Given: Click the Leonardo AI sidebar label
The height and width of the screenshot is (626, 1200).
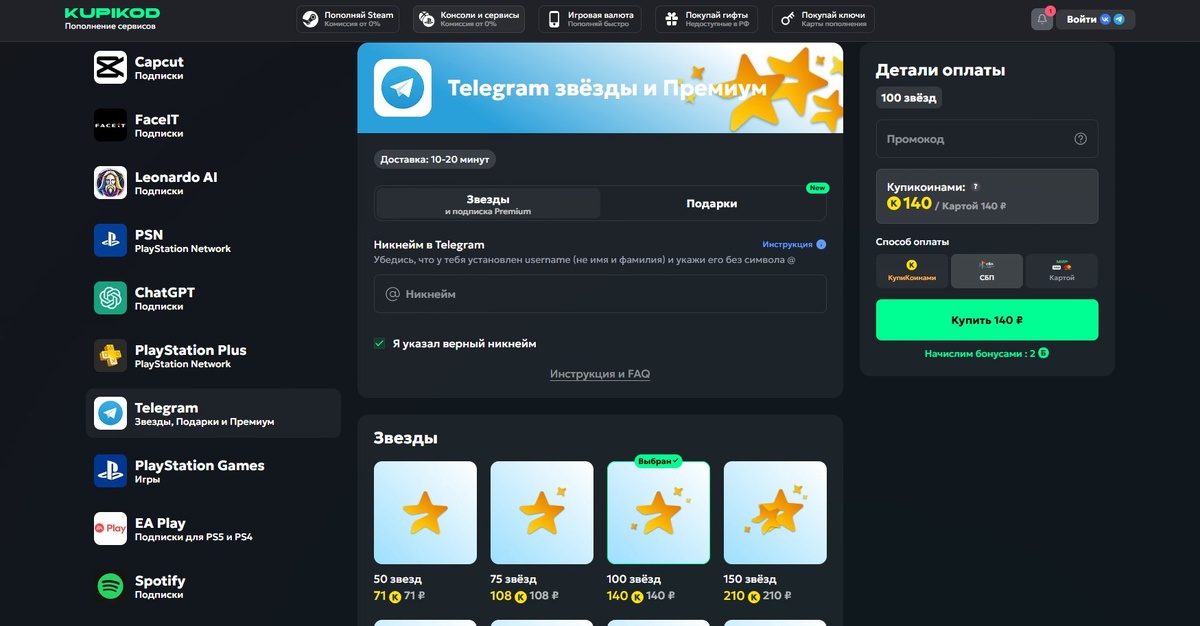Looking at the screenshot, I should pyautogui.click(x=176, y=183).
